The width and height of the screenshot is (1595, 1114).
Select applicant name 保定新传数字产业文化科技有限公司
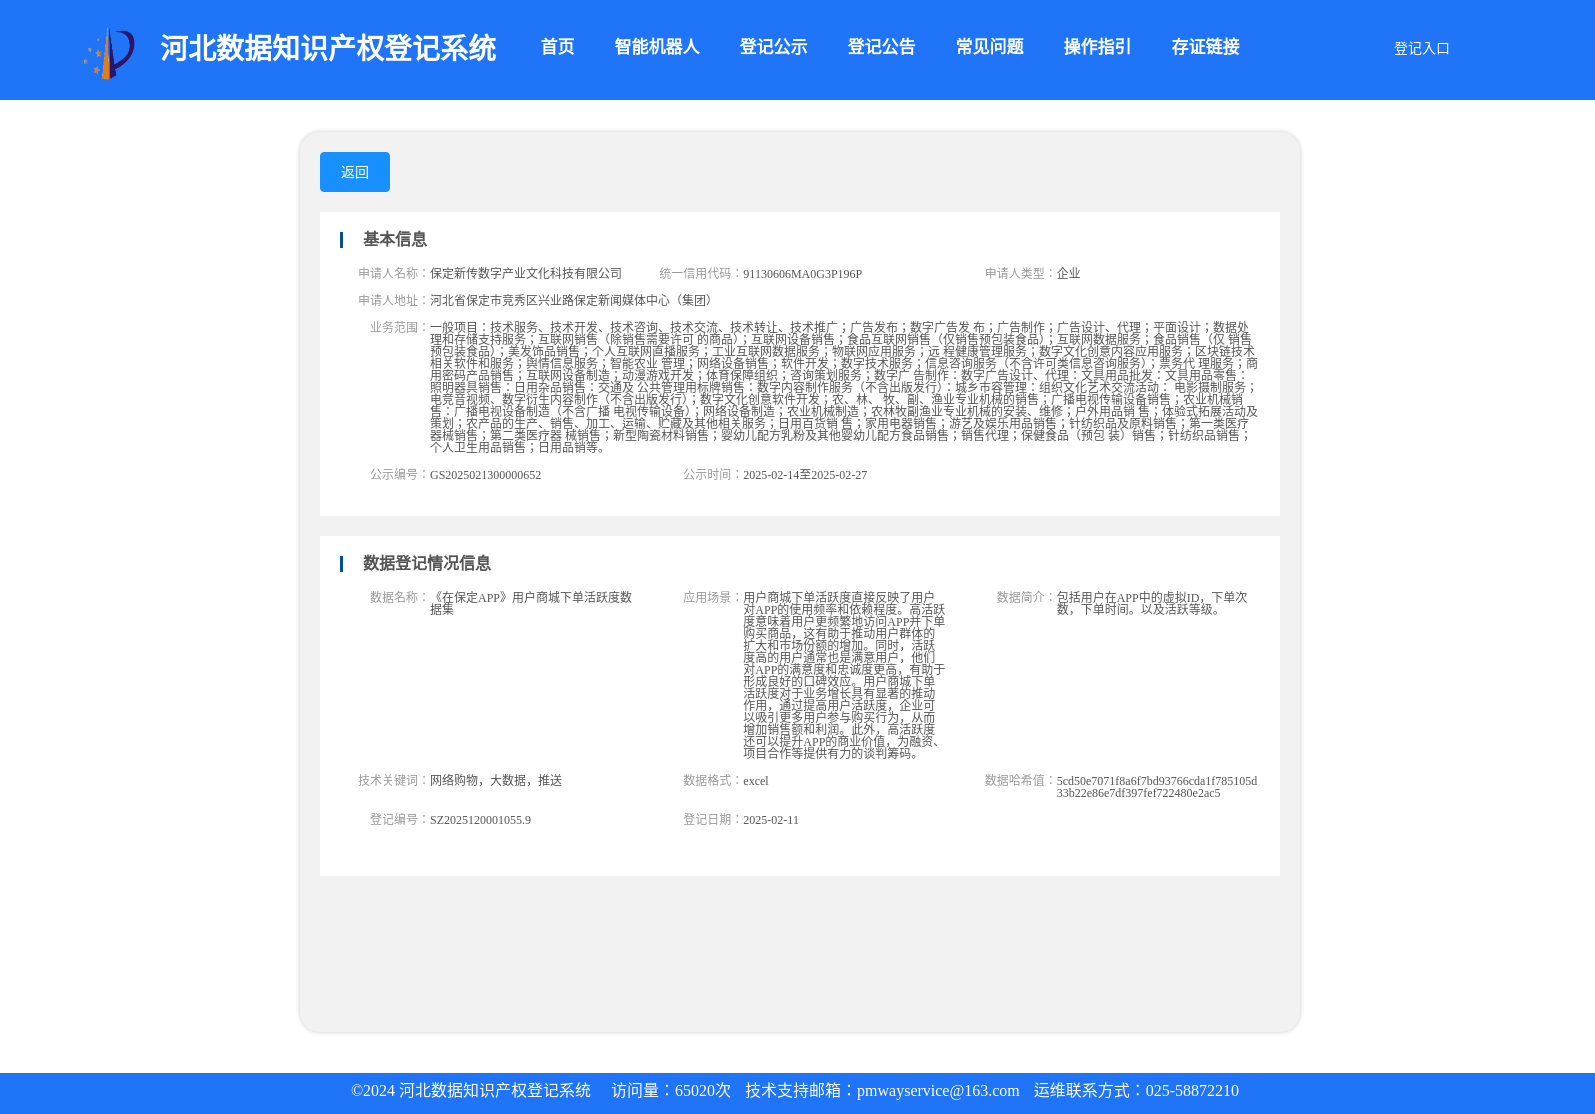tap(526, 274)
